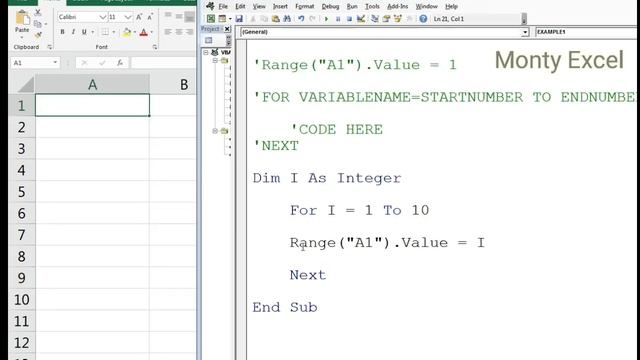This screenshot has width=640, height=360.
Task: Toggle Italic formatting in Excel
Action: (73, 32)
